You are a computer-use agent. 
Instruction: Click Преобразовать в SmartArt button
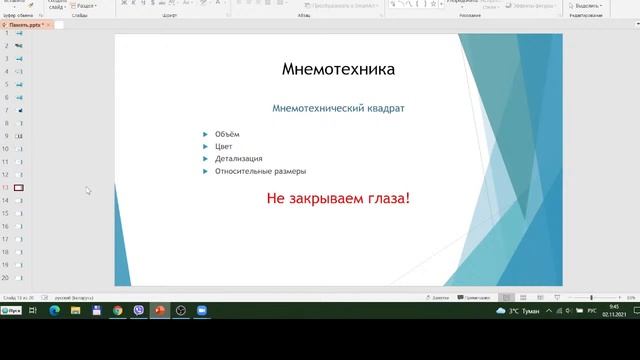[x=341, y=6]
